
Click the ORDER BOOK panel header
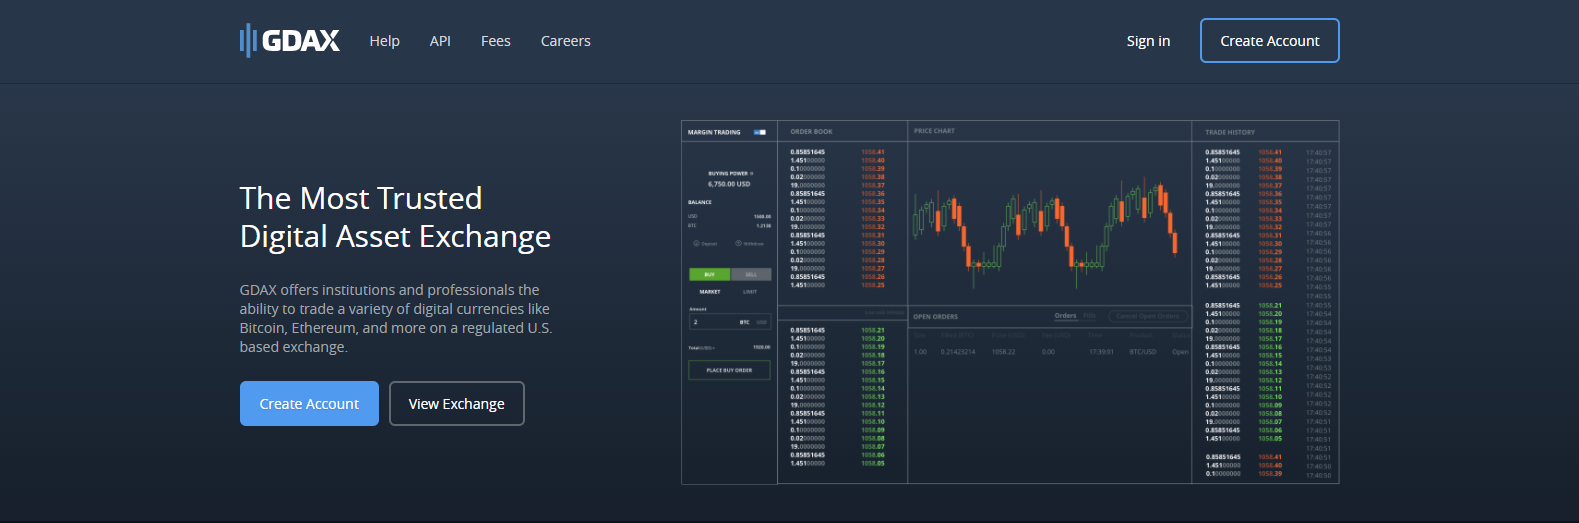coord(811,132)
